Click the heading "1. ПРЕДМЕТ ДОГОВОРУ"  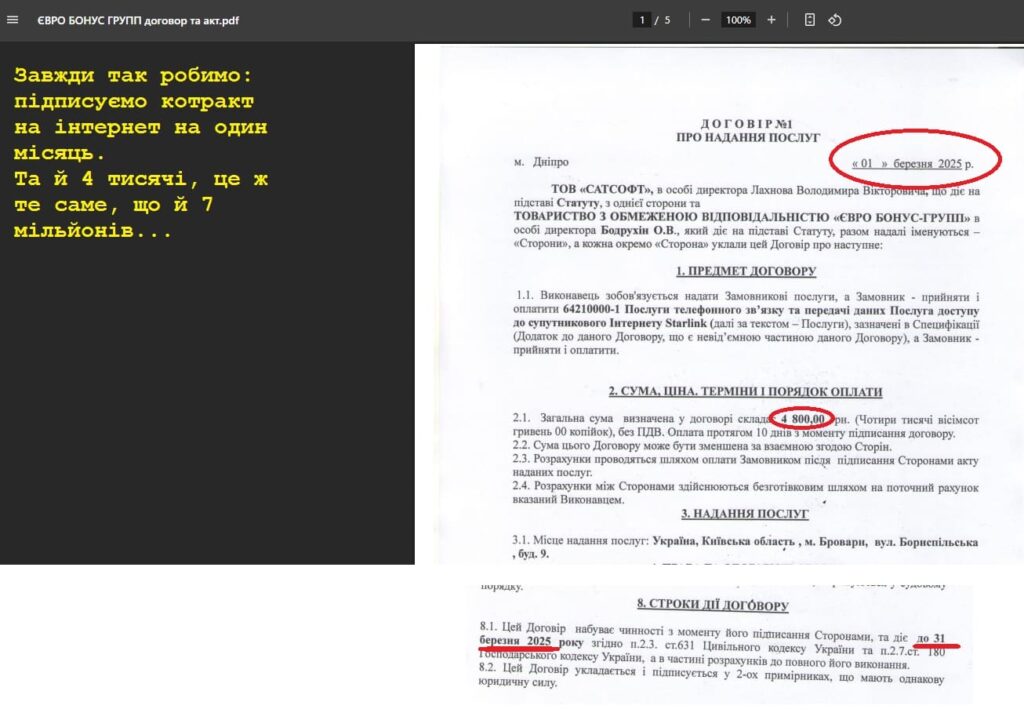(746, 271)
